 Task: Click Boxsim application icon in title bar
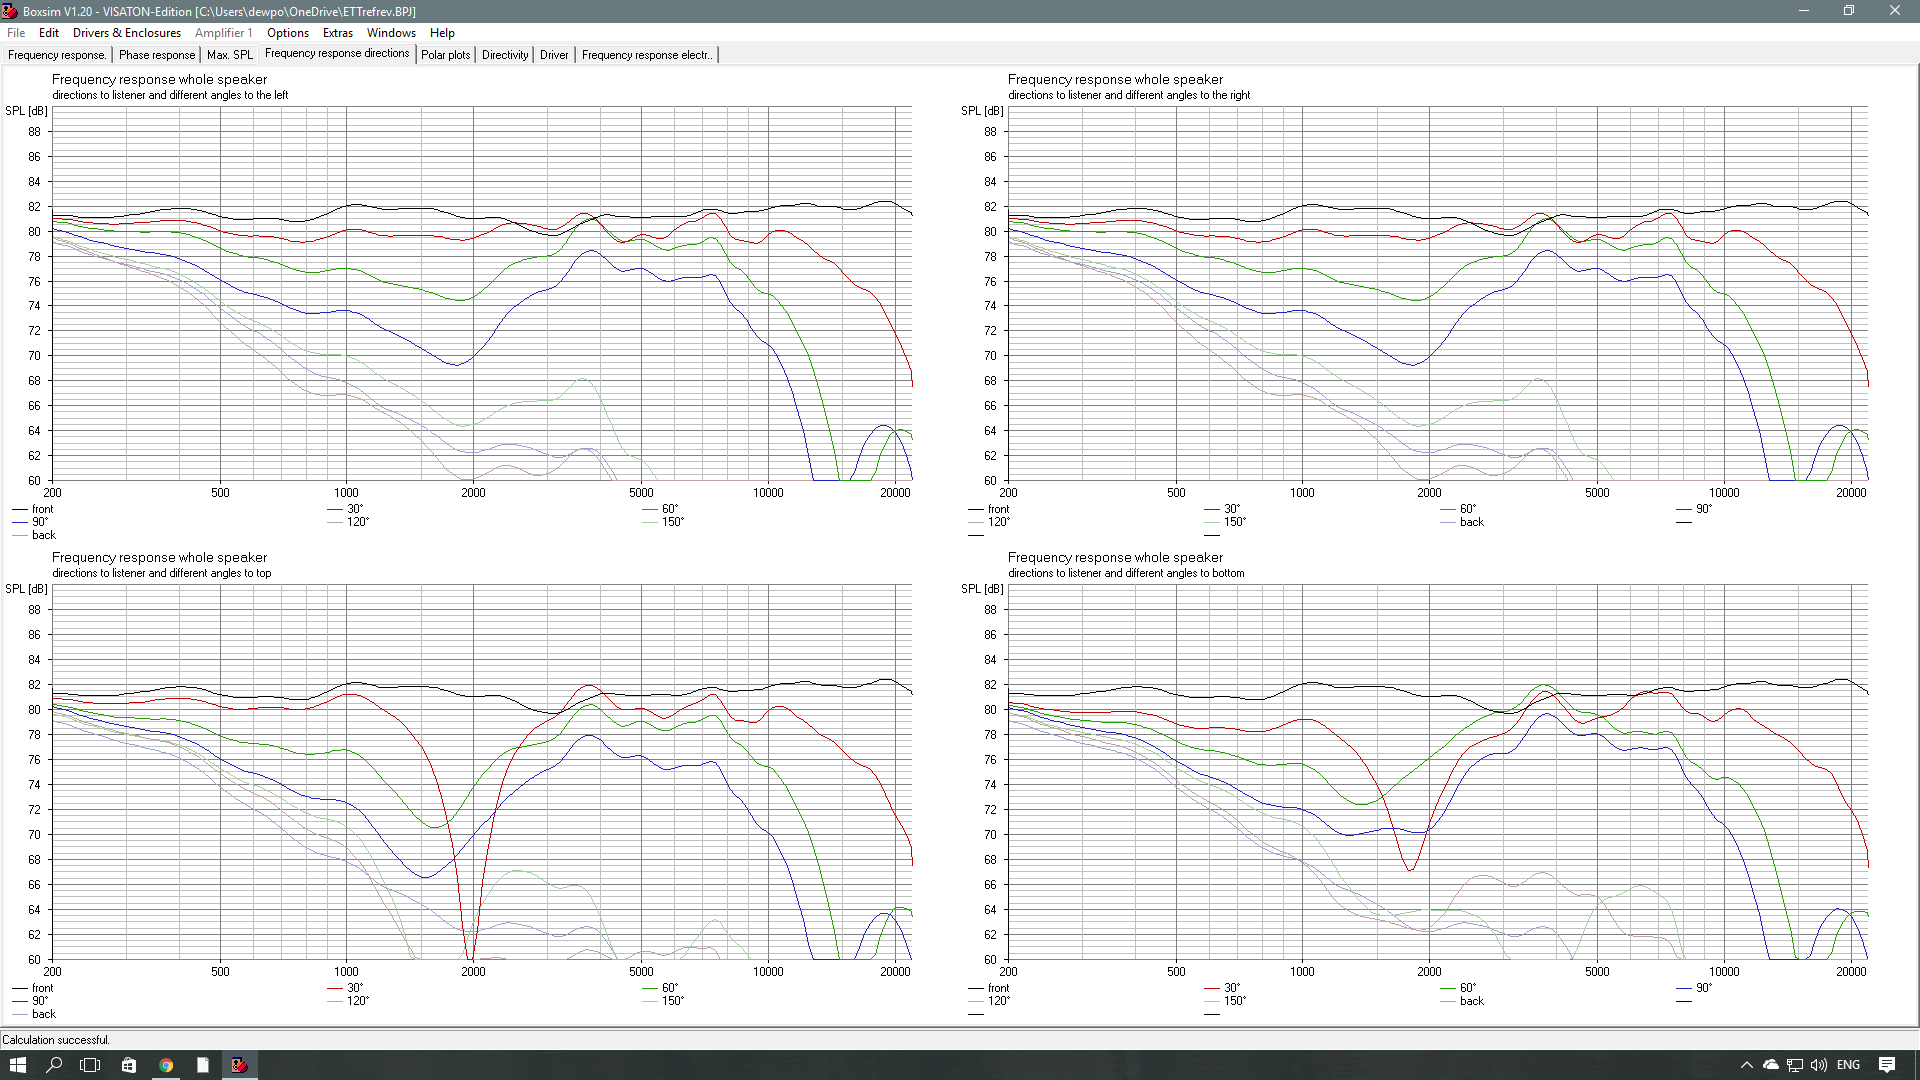(10, 11)
